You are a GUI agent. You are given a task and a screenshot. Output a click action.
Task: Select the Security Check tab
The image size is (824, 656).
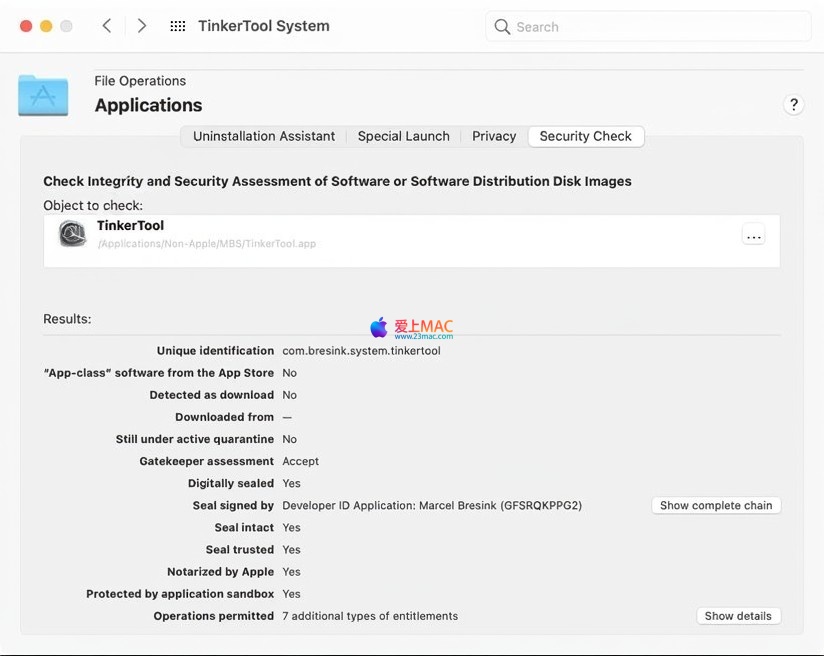tap(585, 136)
